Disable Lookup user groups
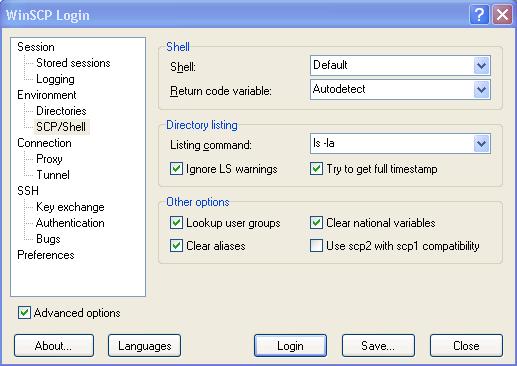The width and height of the screenshot is (517, 366). click(x=176, y=223)
